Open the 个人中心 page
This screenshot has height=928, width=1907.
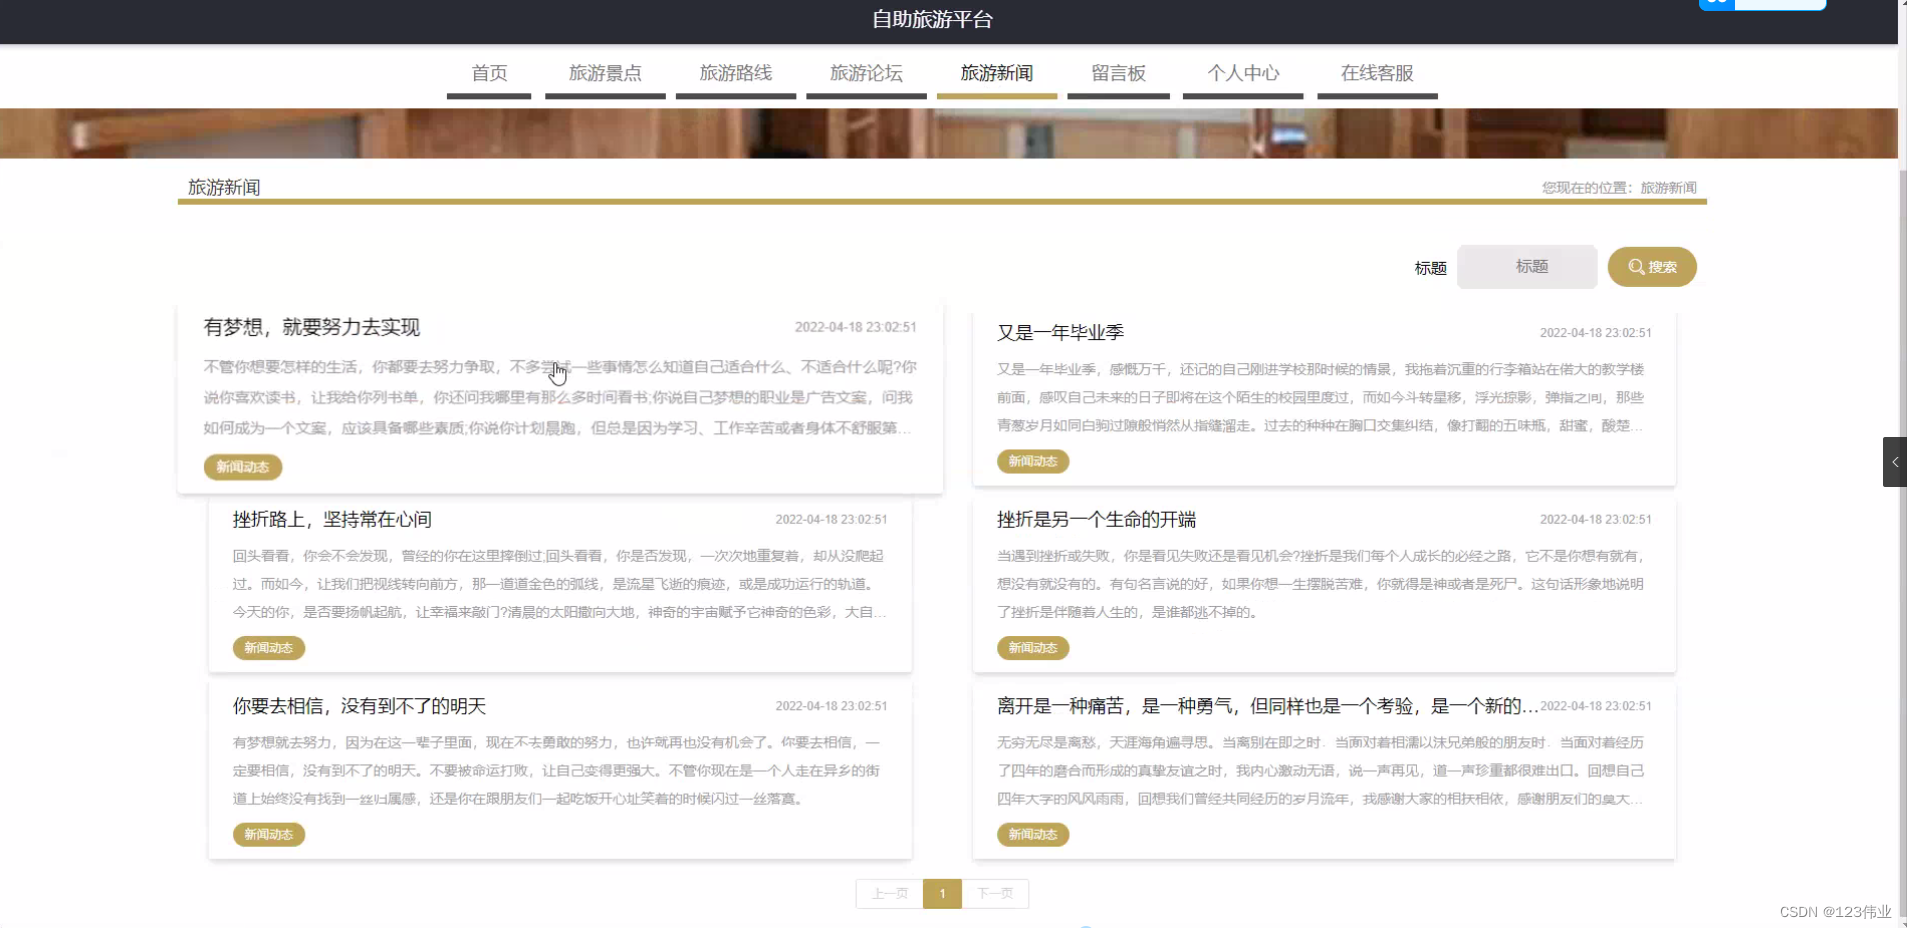1243,73
